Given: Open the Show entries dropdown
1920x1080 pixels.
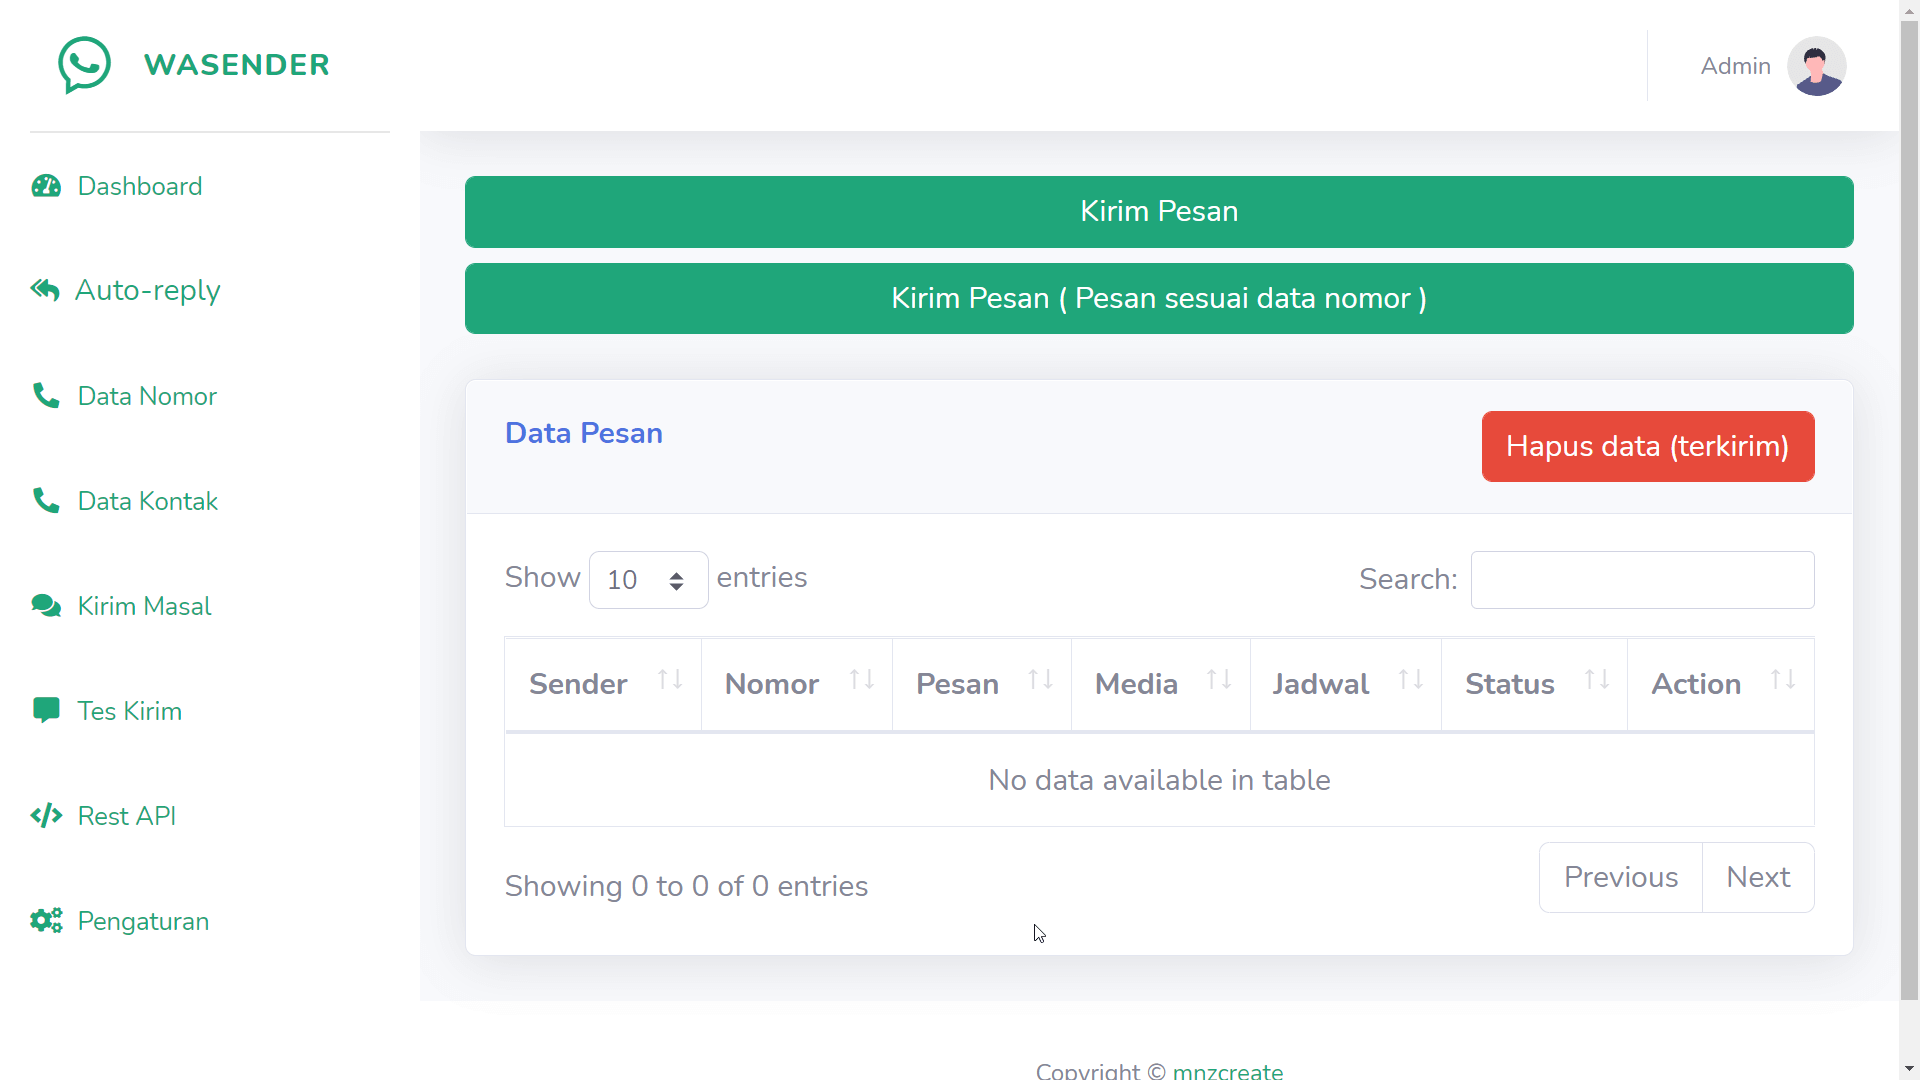Looking at the screenshot, I should 647,580.
